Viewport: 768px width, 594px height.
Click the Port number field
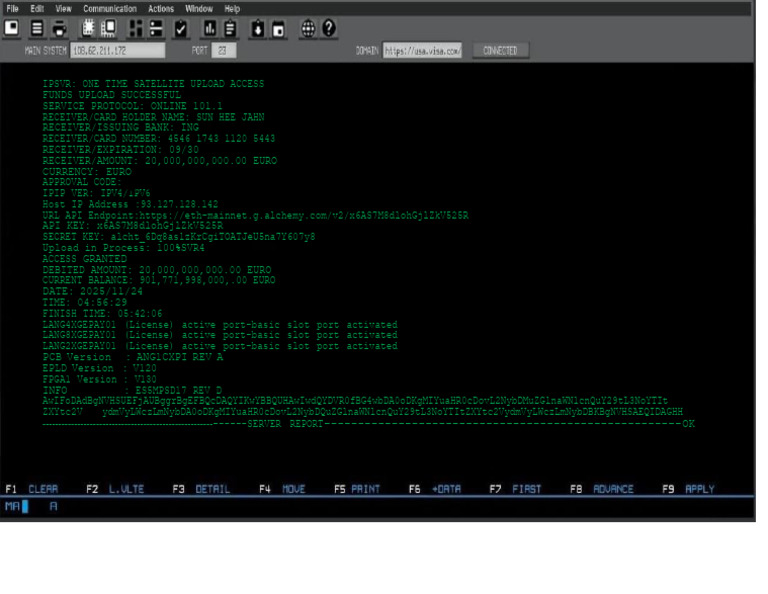[x=224, y=50]
